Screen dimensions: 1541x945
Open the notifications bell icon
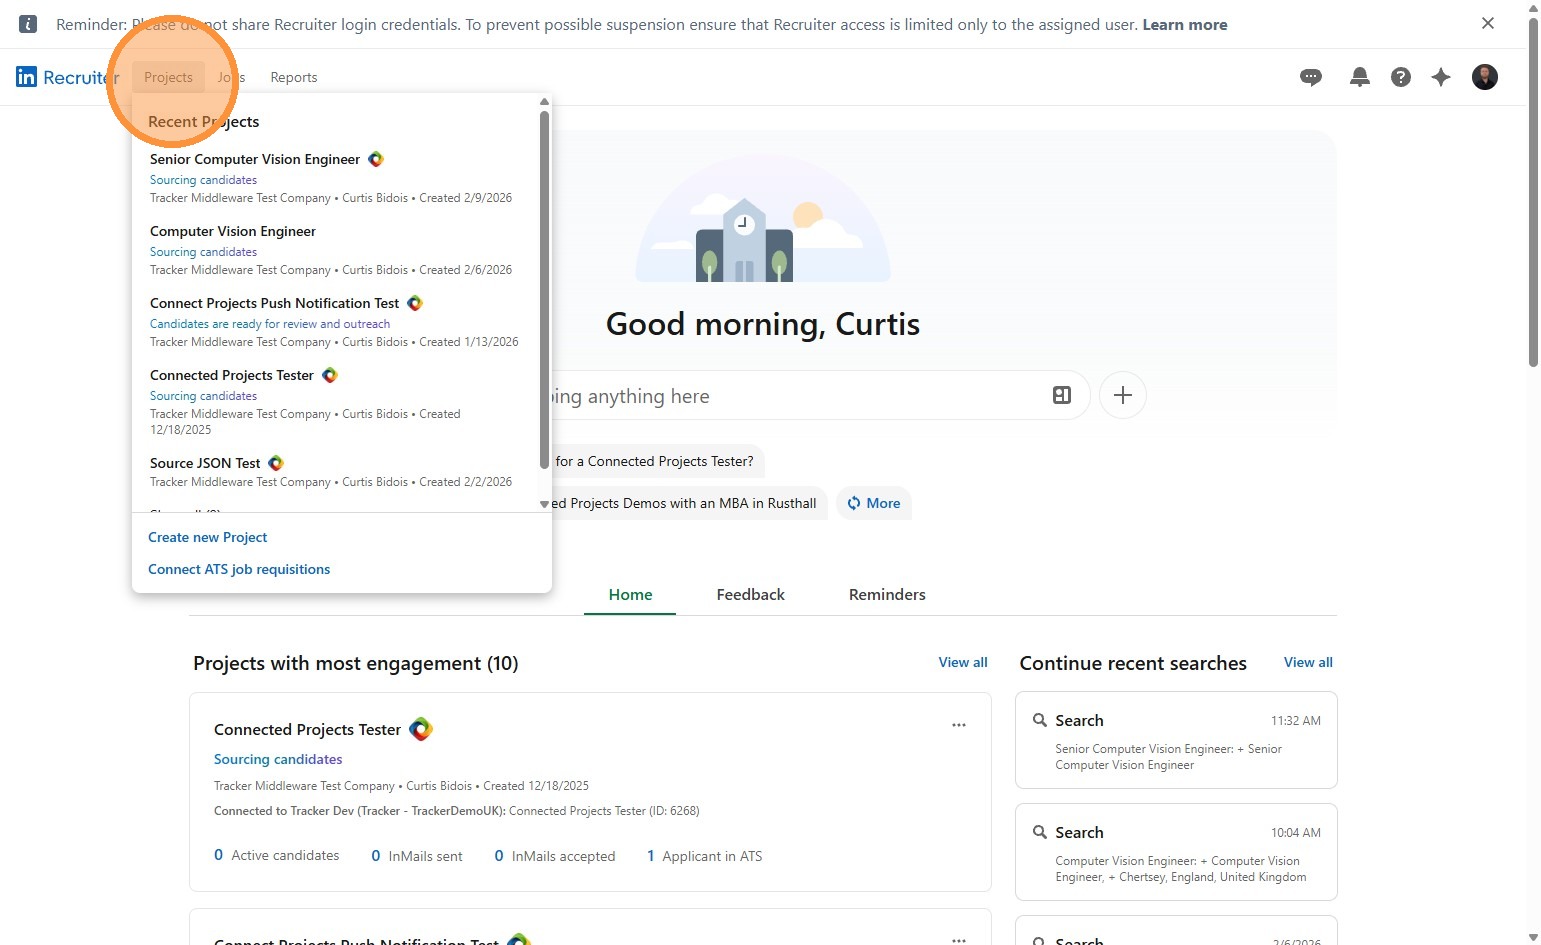tap(1359, 77)
